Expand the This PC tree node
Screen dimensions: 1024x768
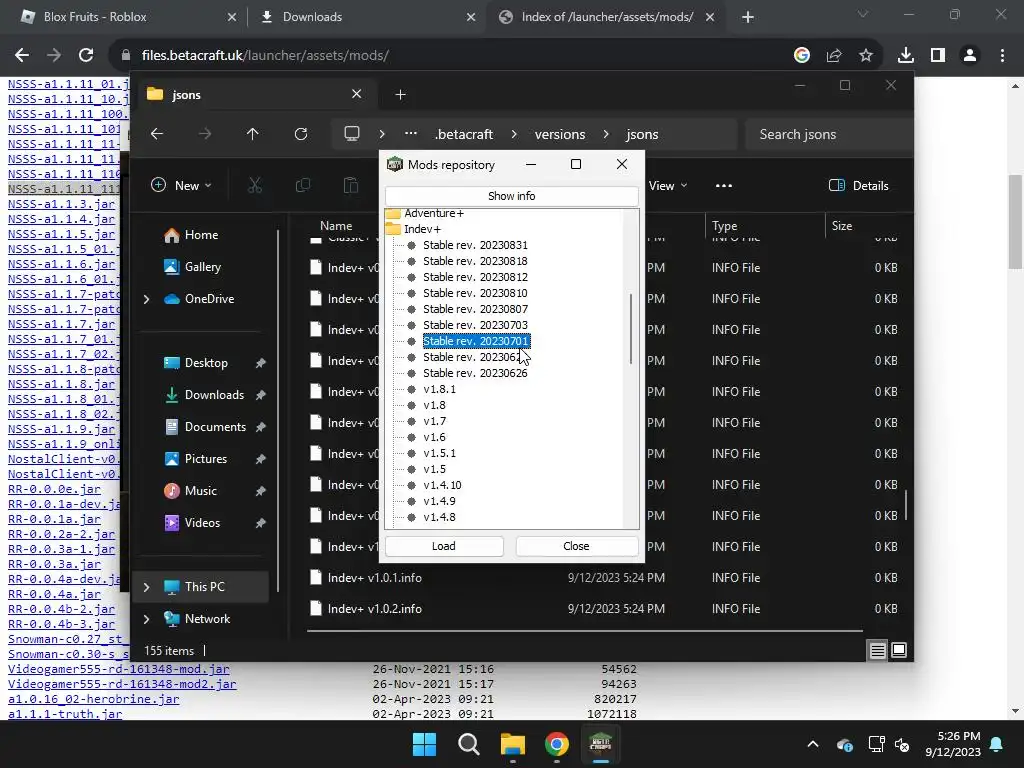(146, 587)
